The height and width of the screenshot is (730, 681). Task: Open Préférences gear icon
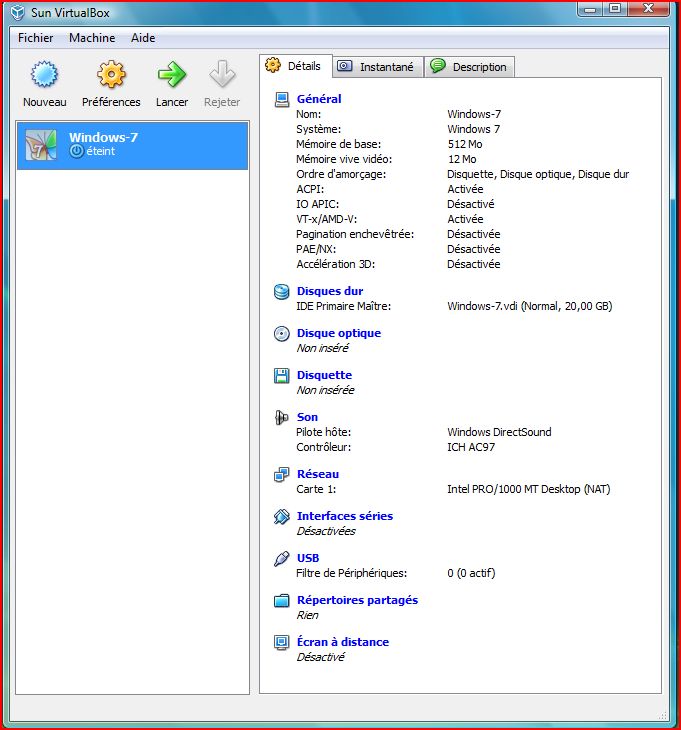pyautogui.click(x=111, y=74)
